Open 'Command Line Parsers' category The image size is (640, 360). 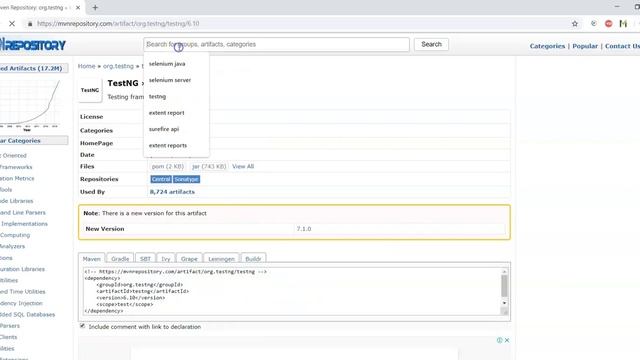(x=23, y=213)
